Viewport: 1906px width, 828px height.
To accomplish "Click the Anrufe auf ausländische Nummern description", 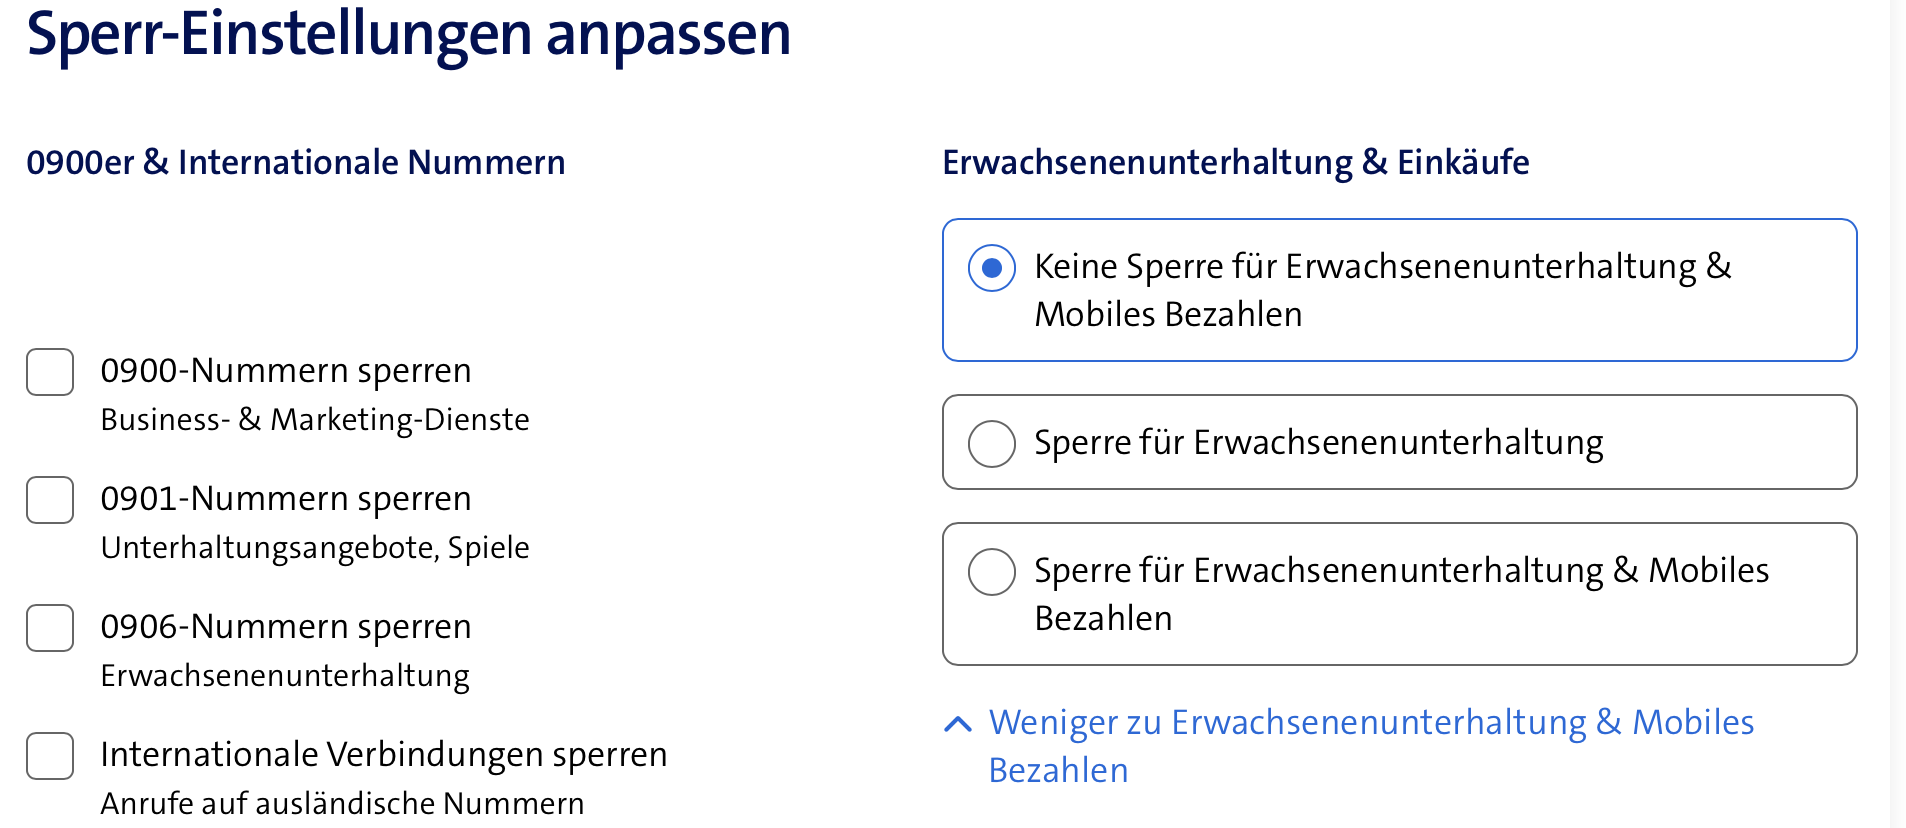I will [x=342, y=804].
